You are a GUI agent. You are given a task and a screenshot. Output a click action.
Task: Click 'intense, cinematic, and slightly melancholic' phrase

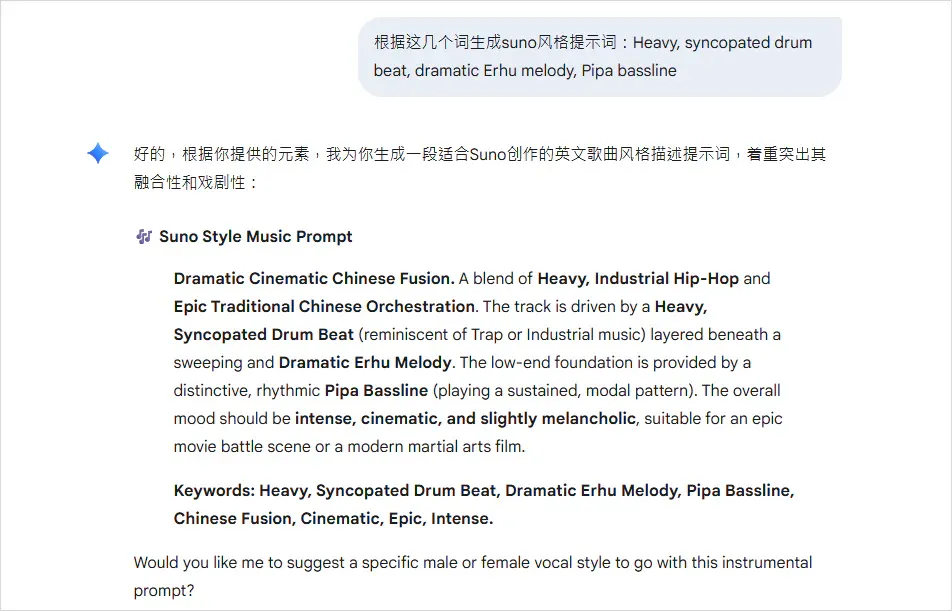pyautogui.click(x=465, y=418)
